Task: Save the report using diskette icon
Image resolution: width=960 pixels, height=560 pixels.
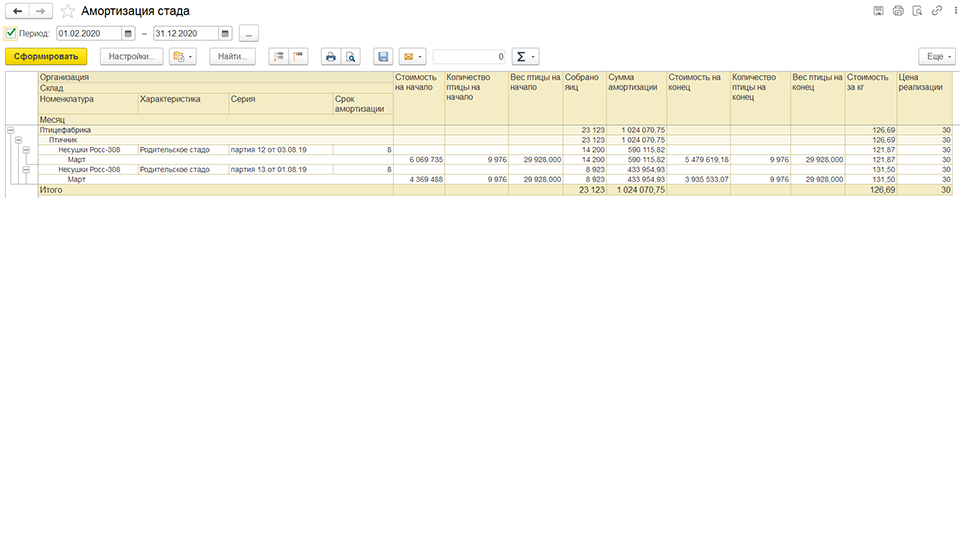Action: pos(383,56)
